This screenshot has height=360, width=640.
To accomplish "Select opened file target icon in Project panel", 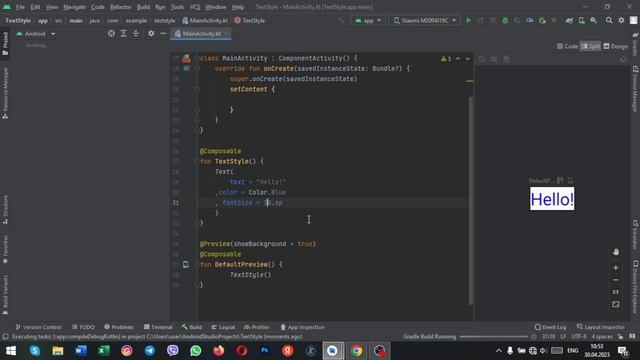I will pos(111,33).
